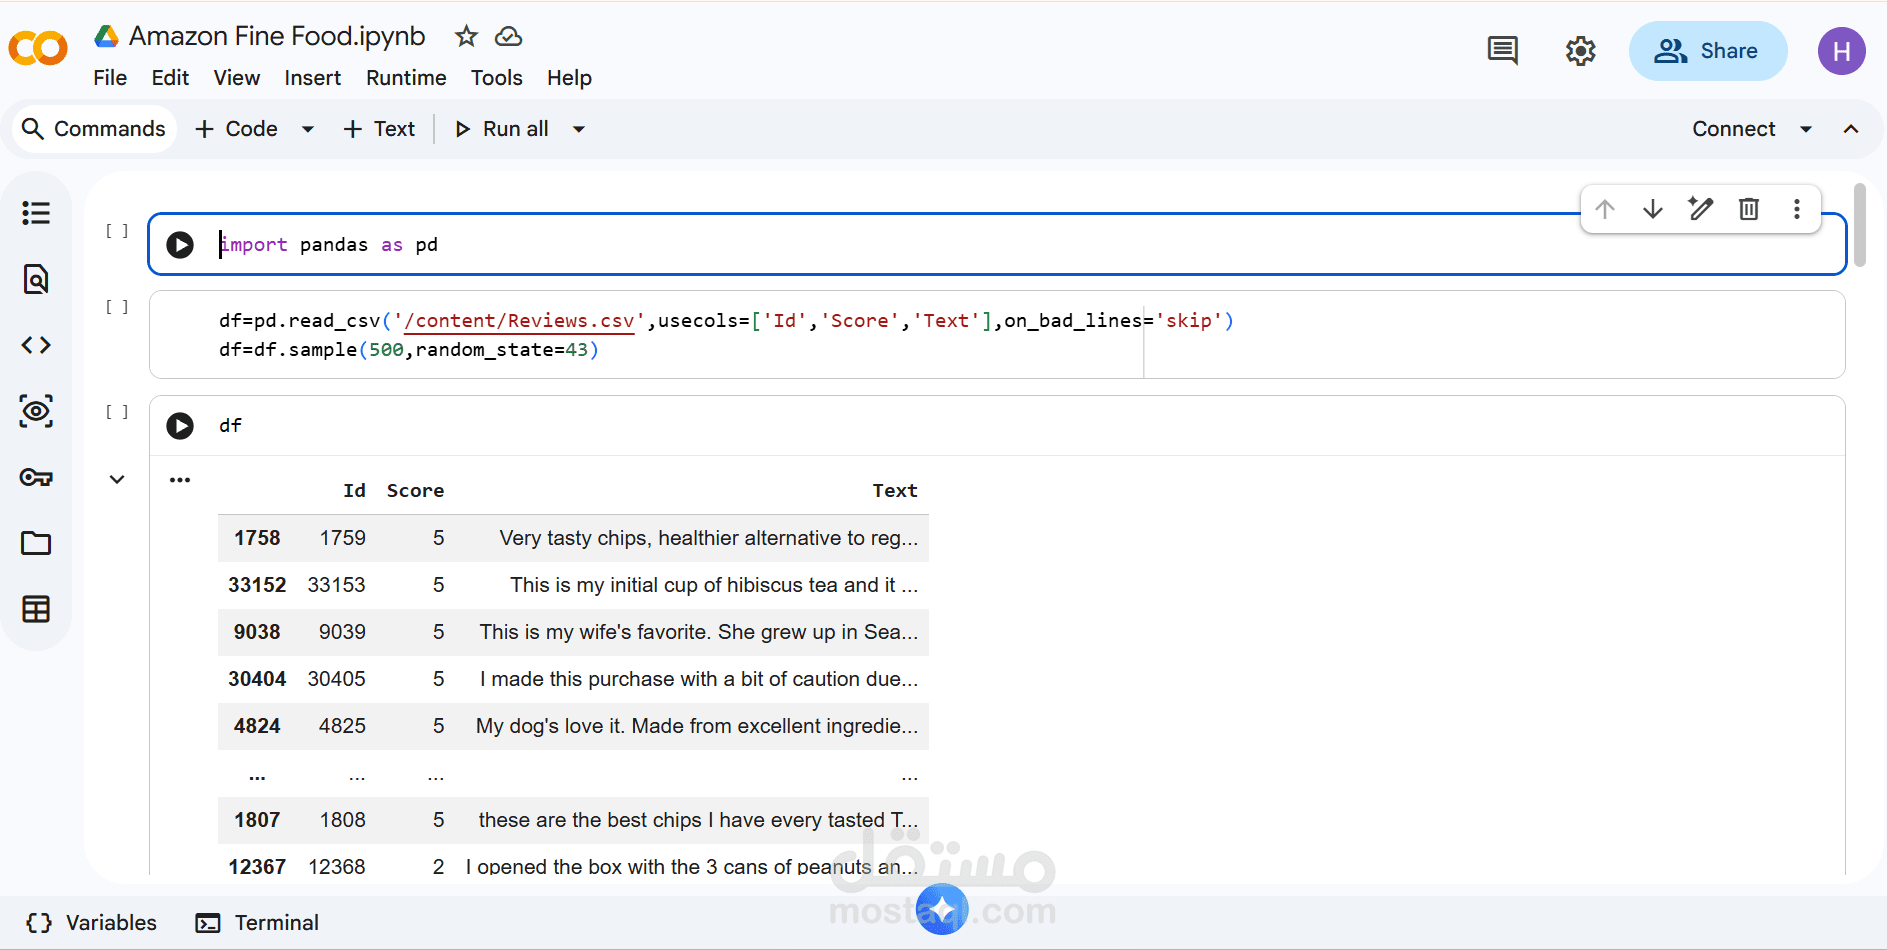Open the Table of contents sidebar icon
This screenshot has height=950, width=1887.
click(36, 213)
